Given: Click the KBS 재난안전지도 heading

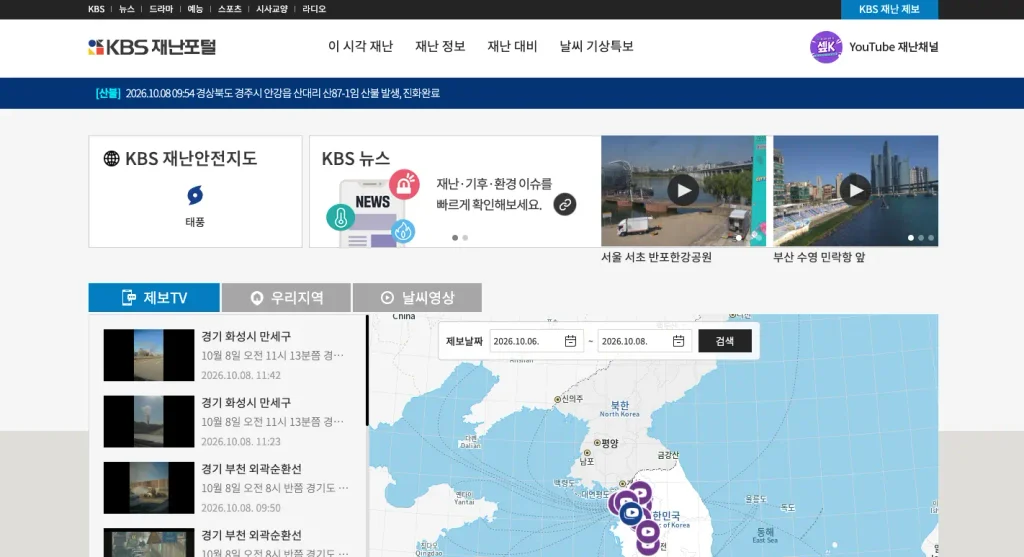Looking at the screenshot, I should pos(191,158).
